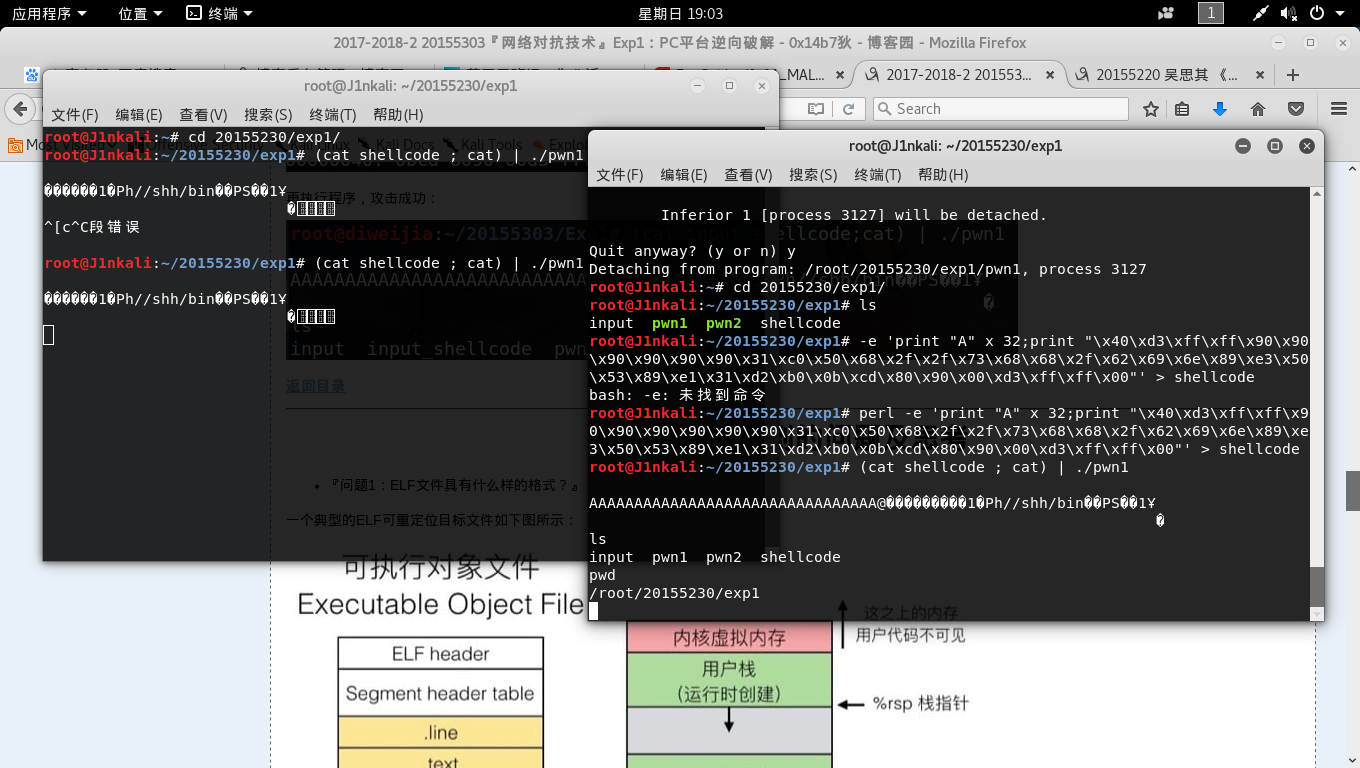Click '用户栈' memory block

coord(729,680)
